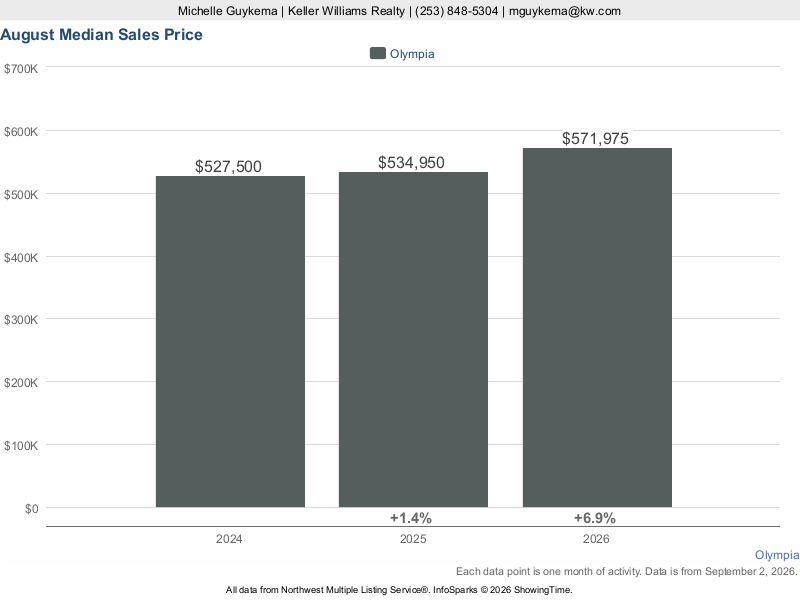Click the $600K y-axis label
Image resolution: width=800 pixels, height=600 pixels.
tap(21, 132)
